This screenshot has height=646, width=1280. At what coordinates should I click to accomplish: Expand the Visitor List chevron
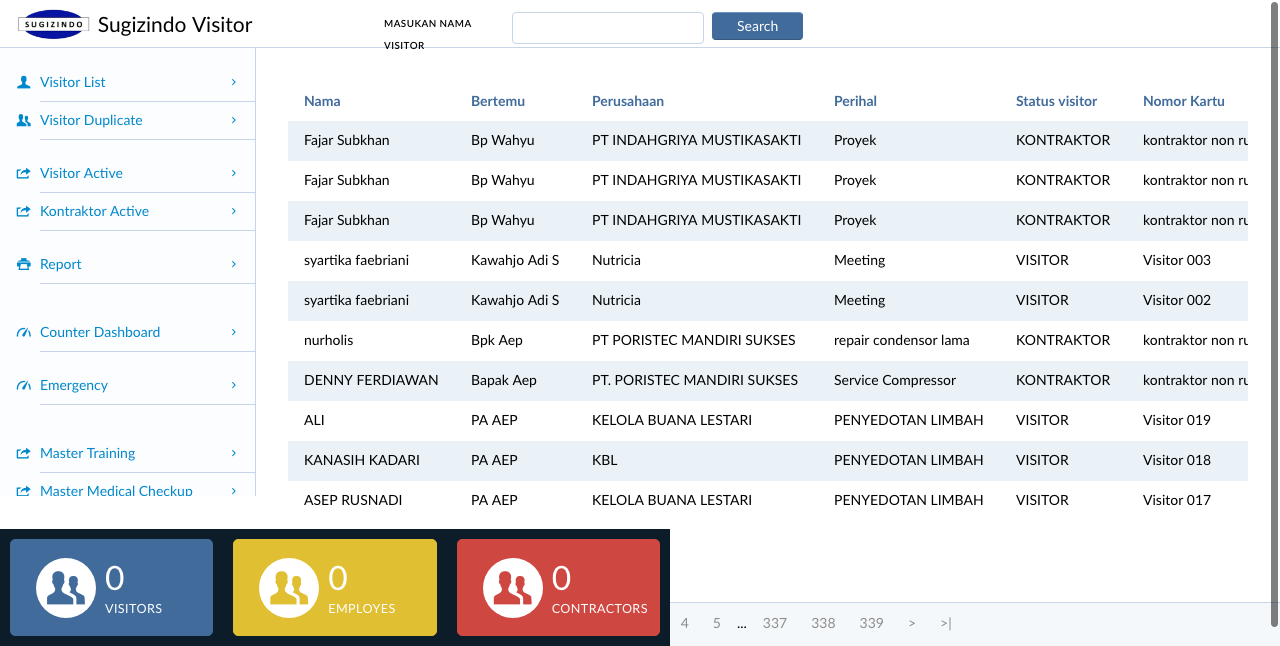coord(234,82)
